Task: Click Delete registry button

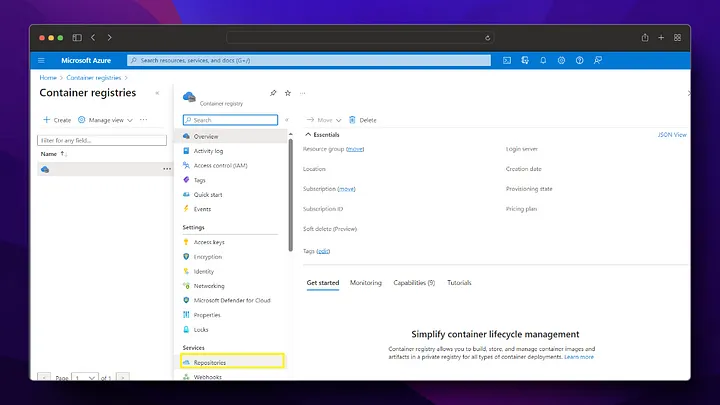Action: pos(363,120)
